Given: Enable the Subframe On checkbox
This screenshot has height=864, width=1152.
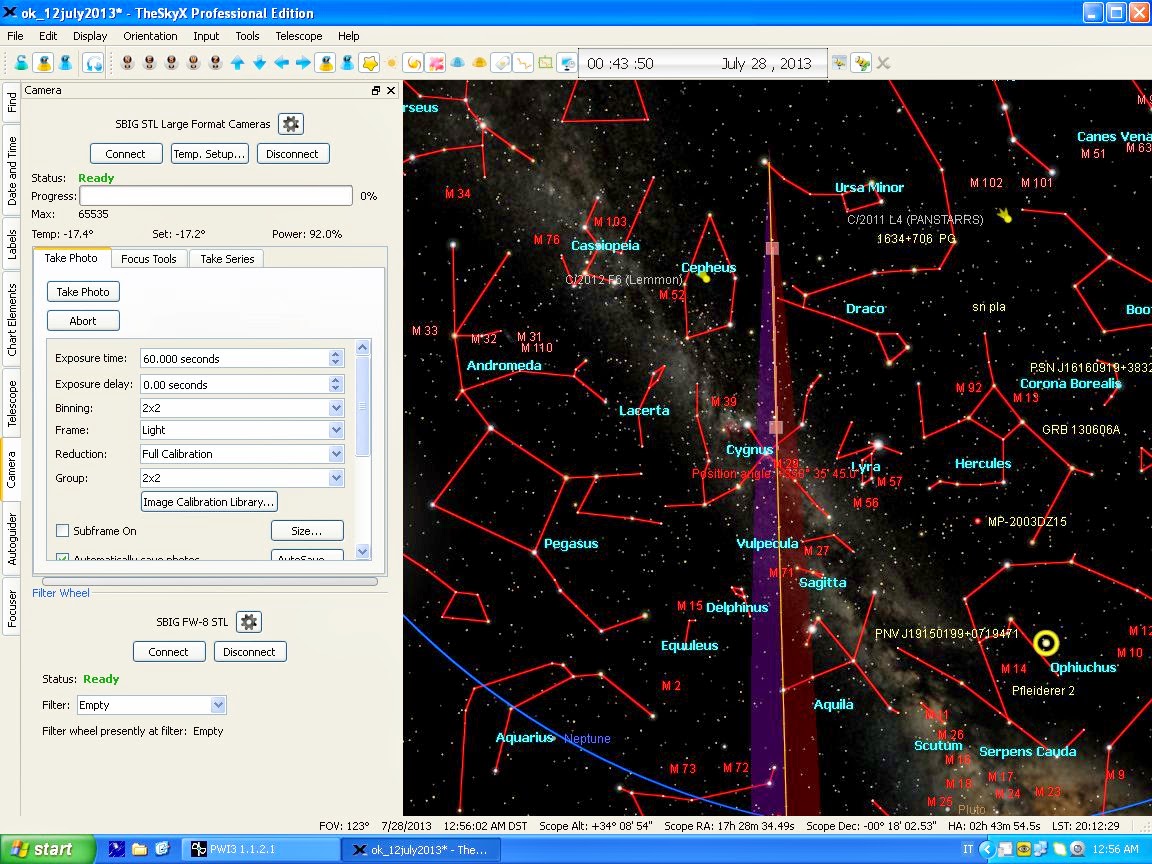Looking at the screenshot, I should coord(63,531).
